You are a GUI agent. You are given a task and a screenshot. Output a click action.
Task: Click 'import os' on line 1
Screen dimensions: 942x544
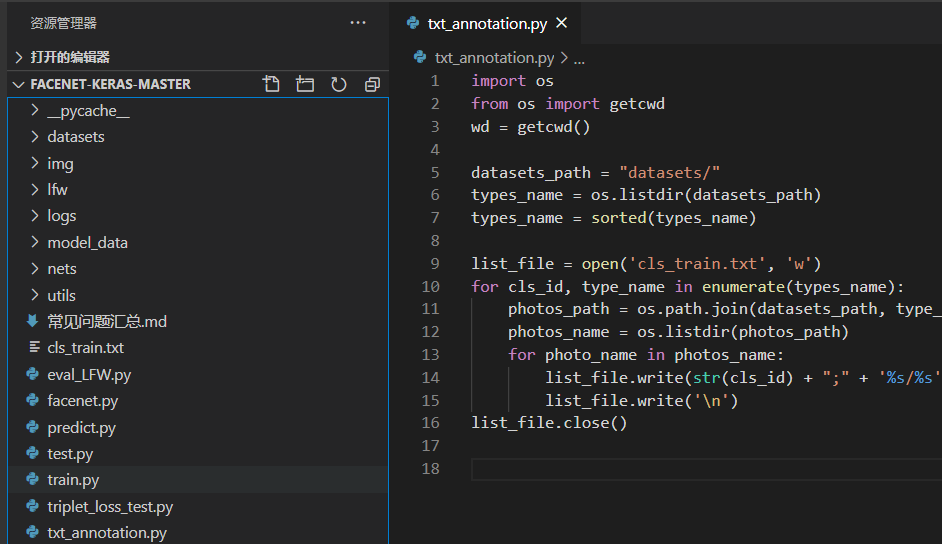[512, 81]
